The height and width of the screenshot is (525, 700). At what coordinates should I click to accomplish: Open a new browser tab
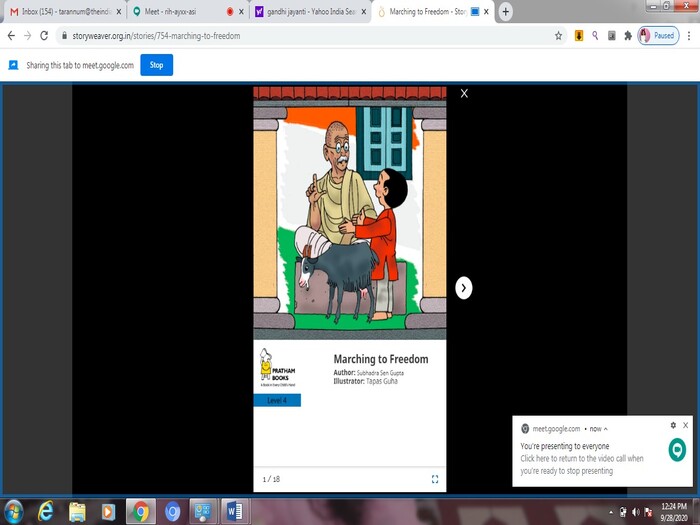pos(505,12)
